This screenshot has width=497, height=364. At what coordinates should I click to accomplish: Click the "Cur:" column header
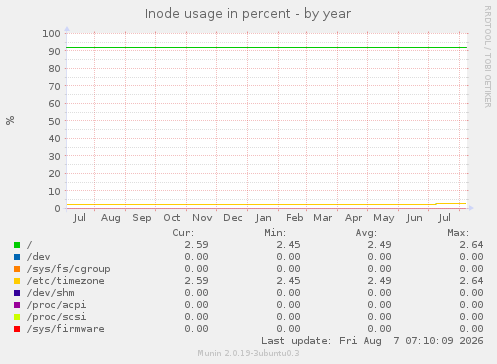click(183, 233)
